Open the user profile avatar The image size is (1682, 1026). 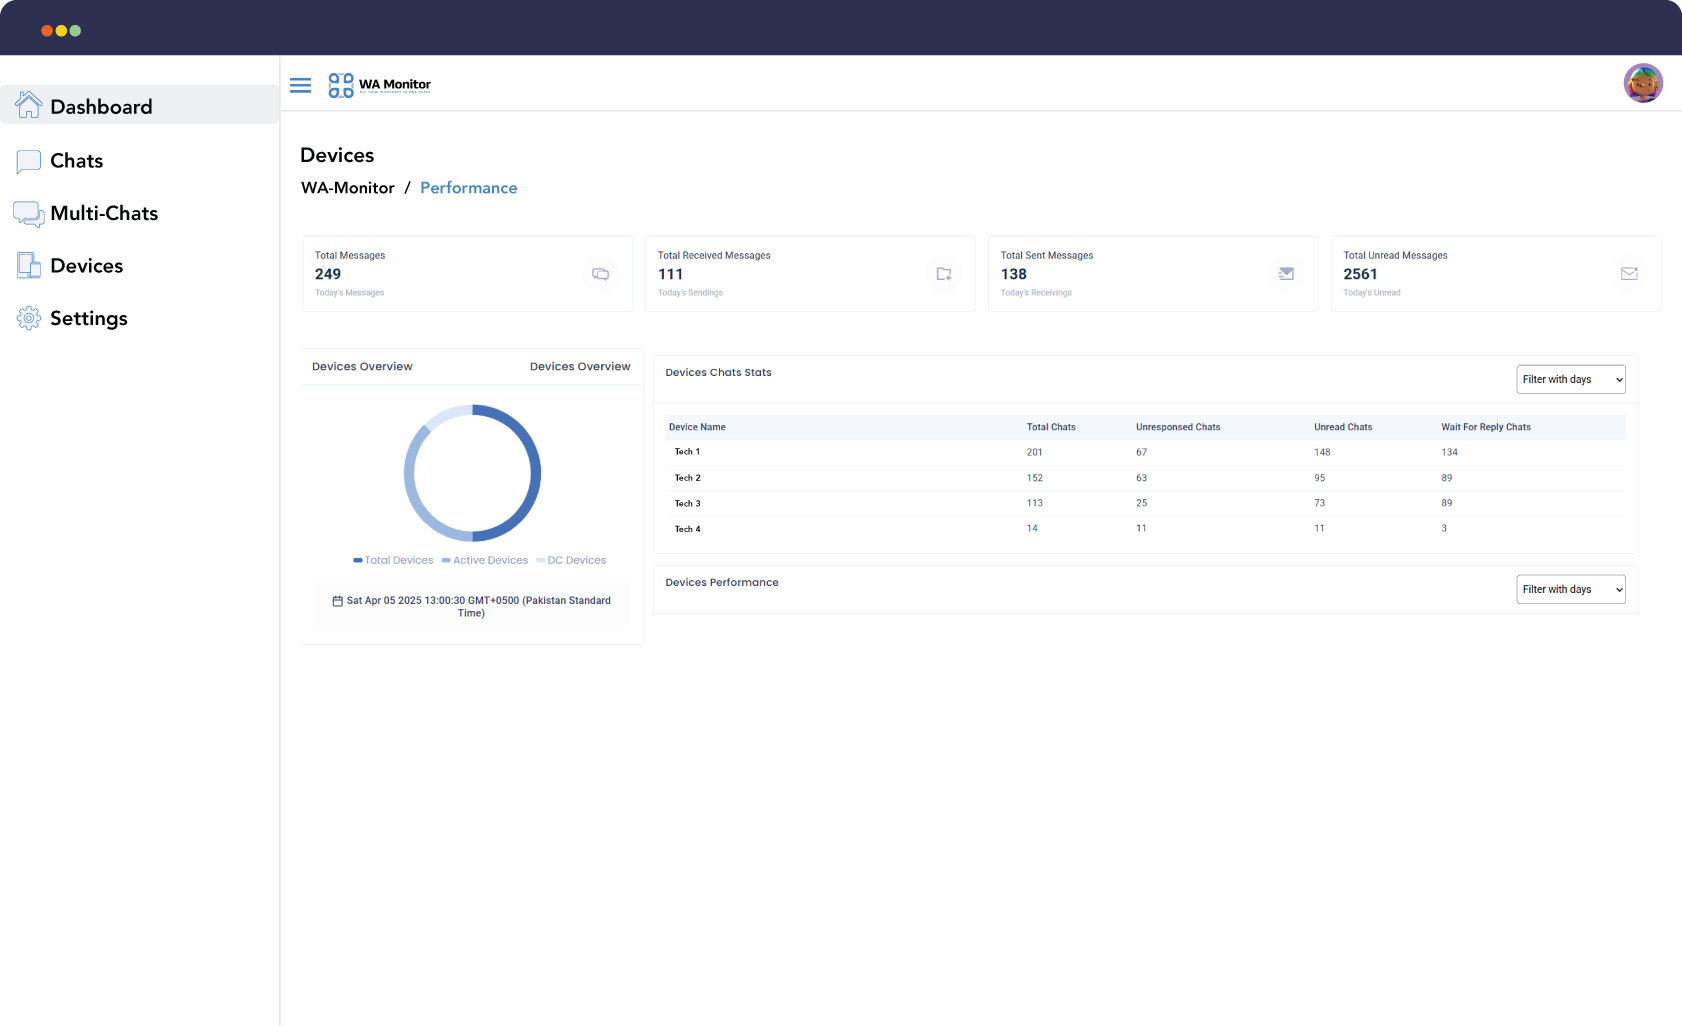pyautogui.click(x=1642, y=83)
